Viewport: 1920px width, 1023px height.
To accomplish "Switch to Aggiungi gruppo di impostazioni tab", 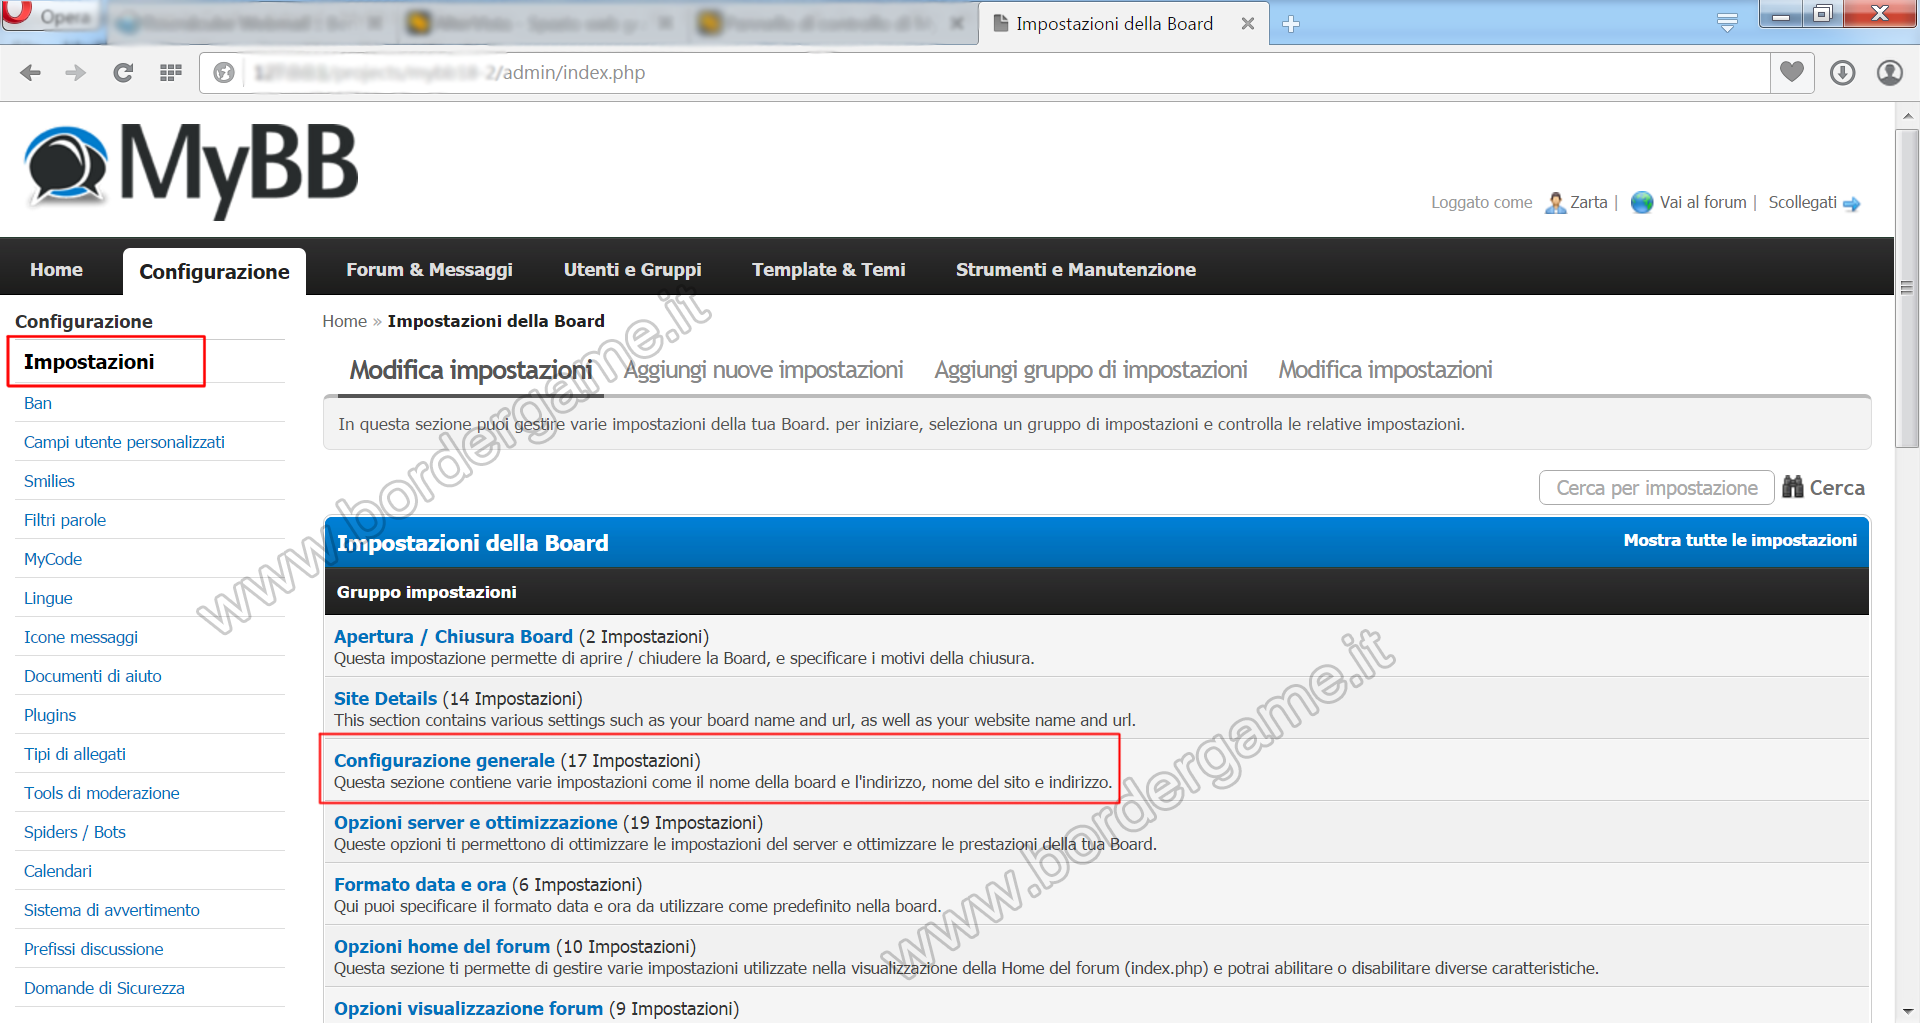I will 1090,370.
